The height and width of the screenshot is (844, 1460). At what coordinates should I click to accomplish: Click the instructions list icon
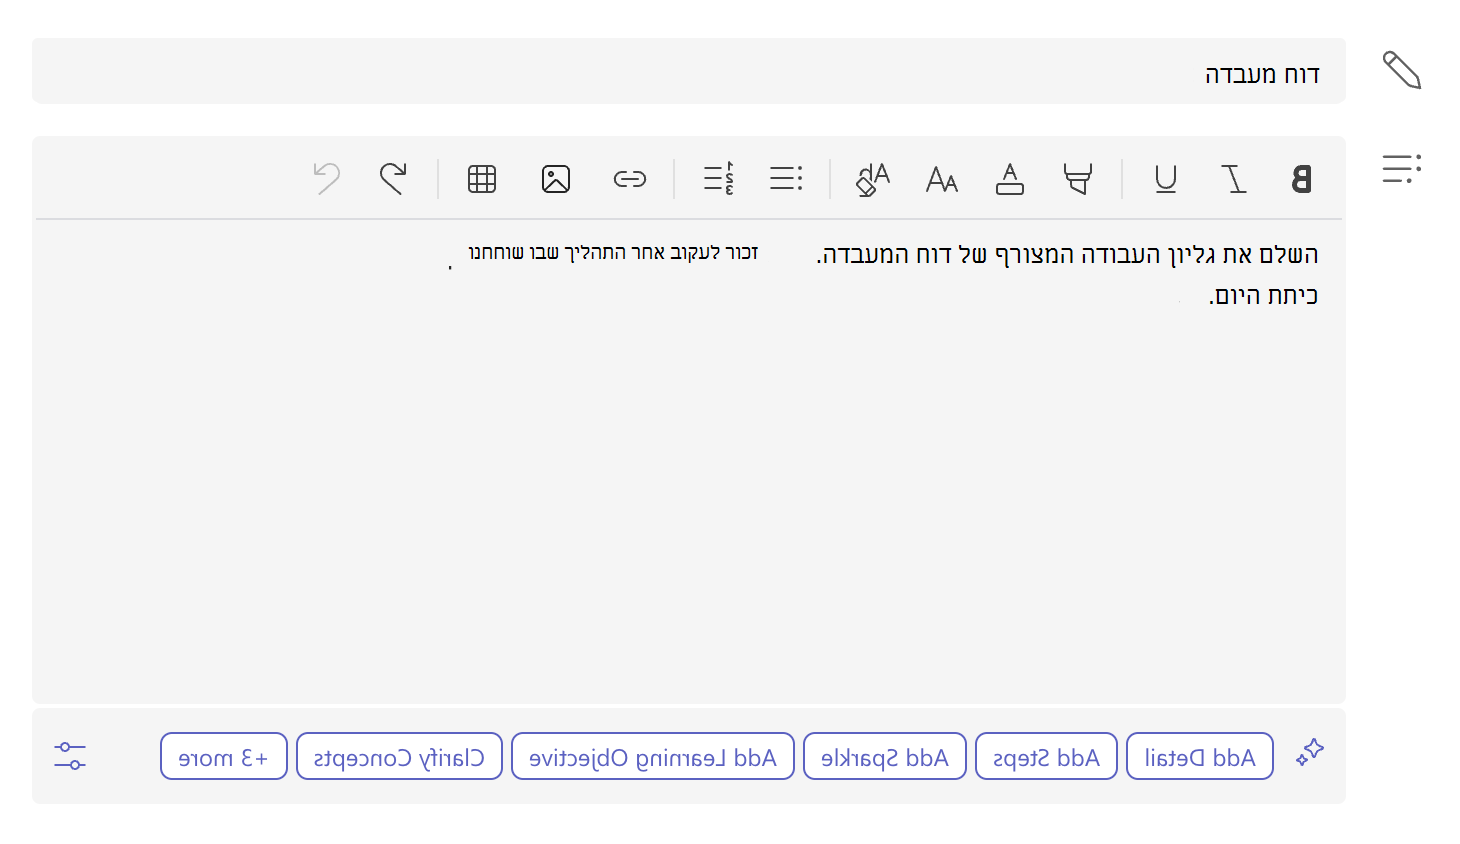(x=1402, y=168)
